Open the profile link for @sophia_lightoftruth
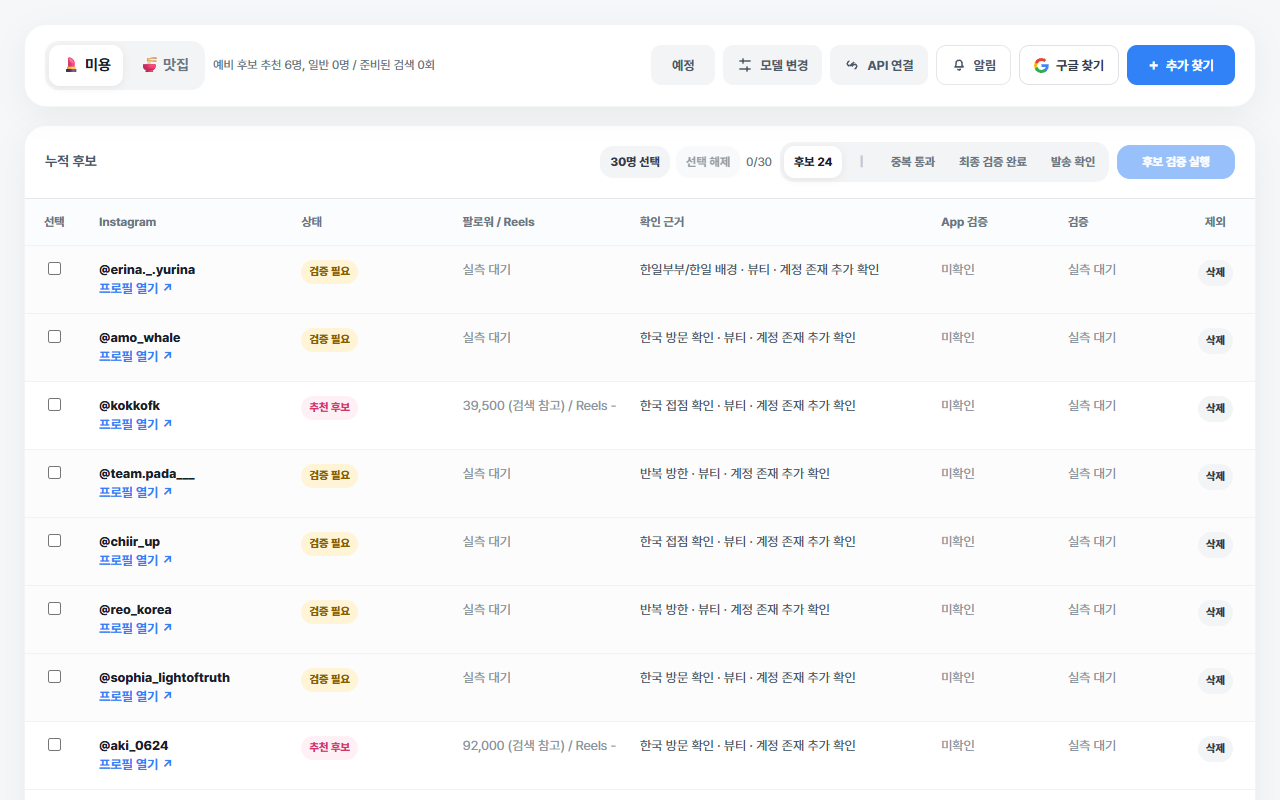Image resolution: width=1280 pixels, height=800 pixels. 136,696
